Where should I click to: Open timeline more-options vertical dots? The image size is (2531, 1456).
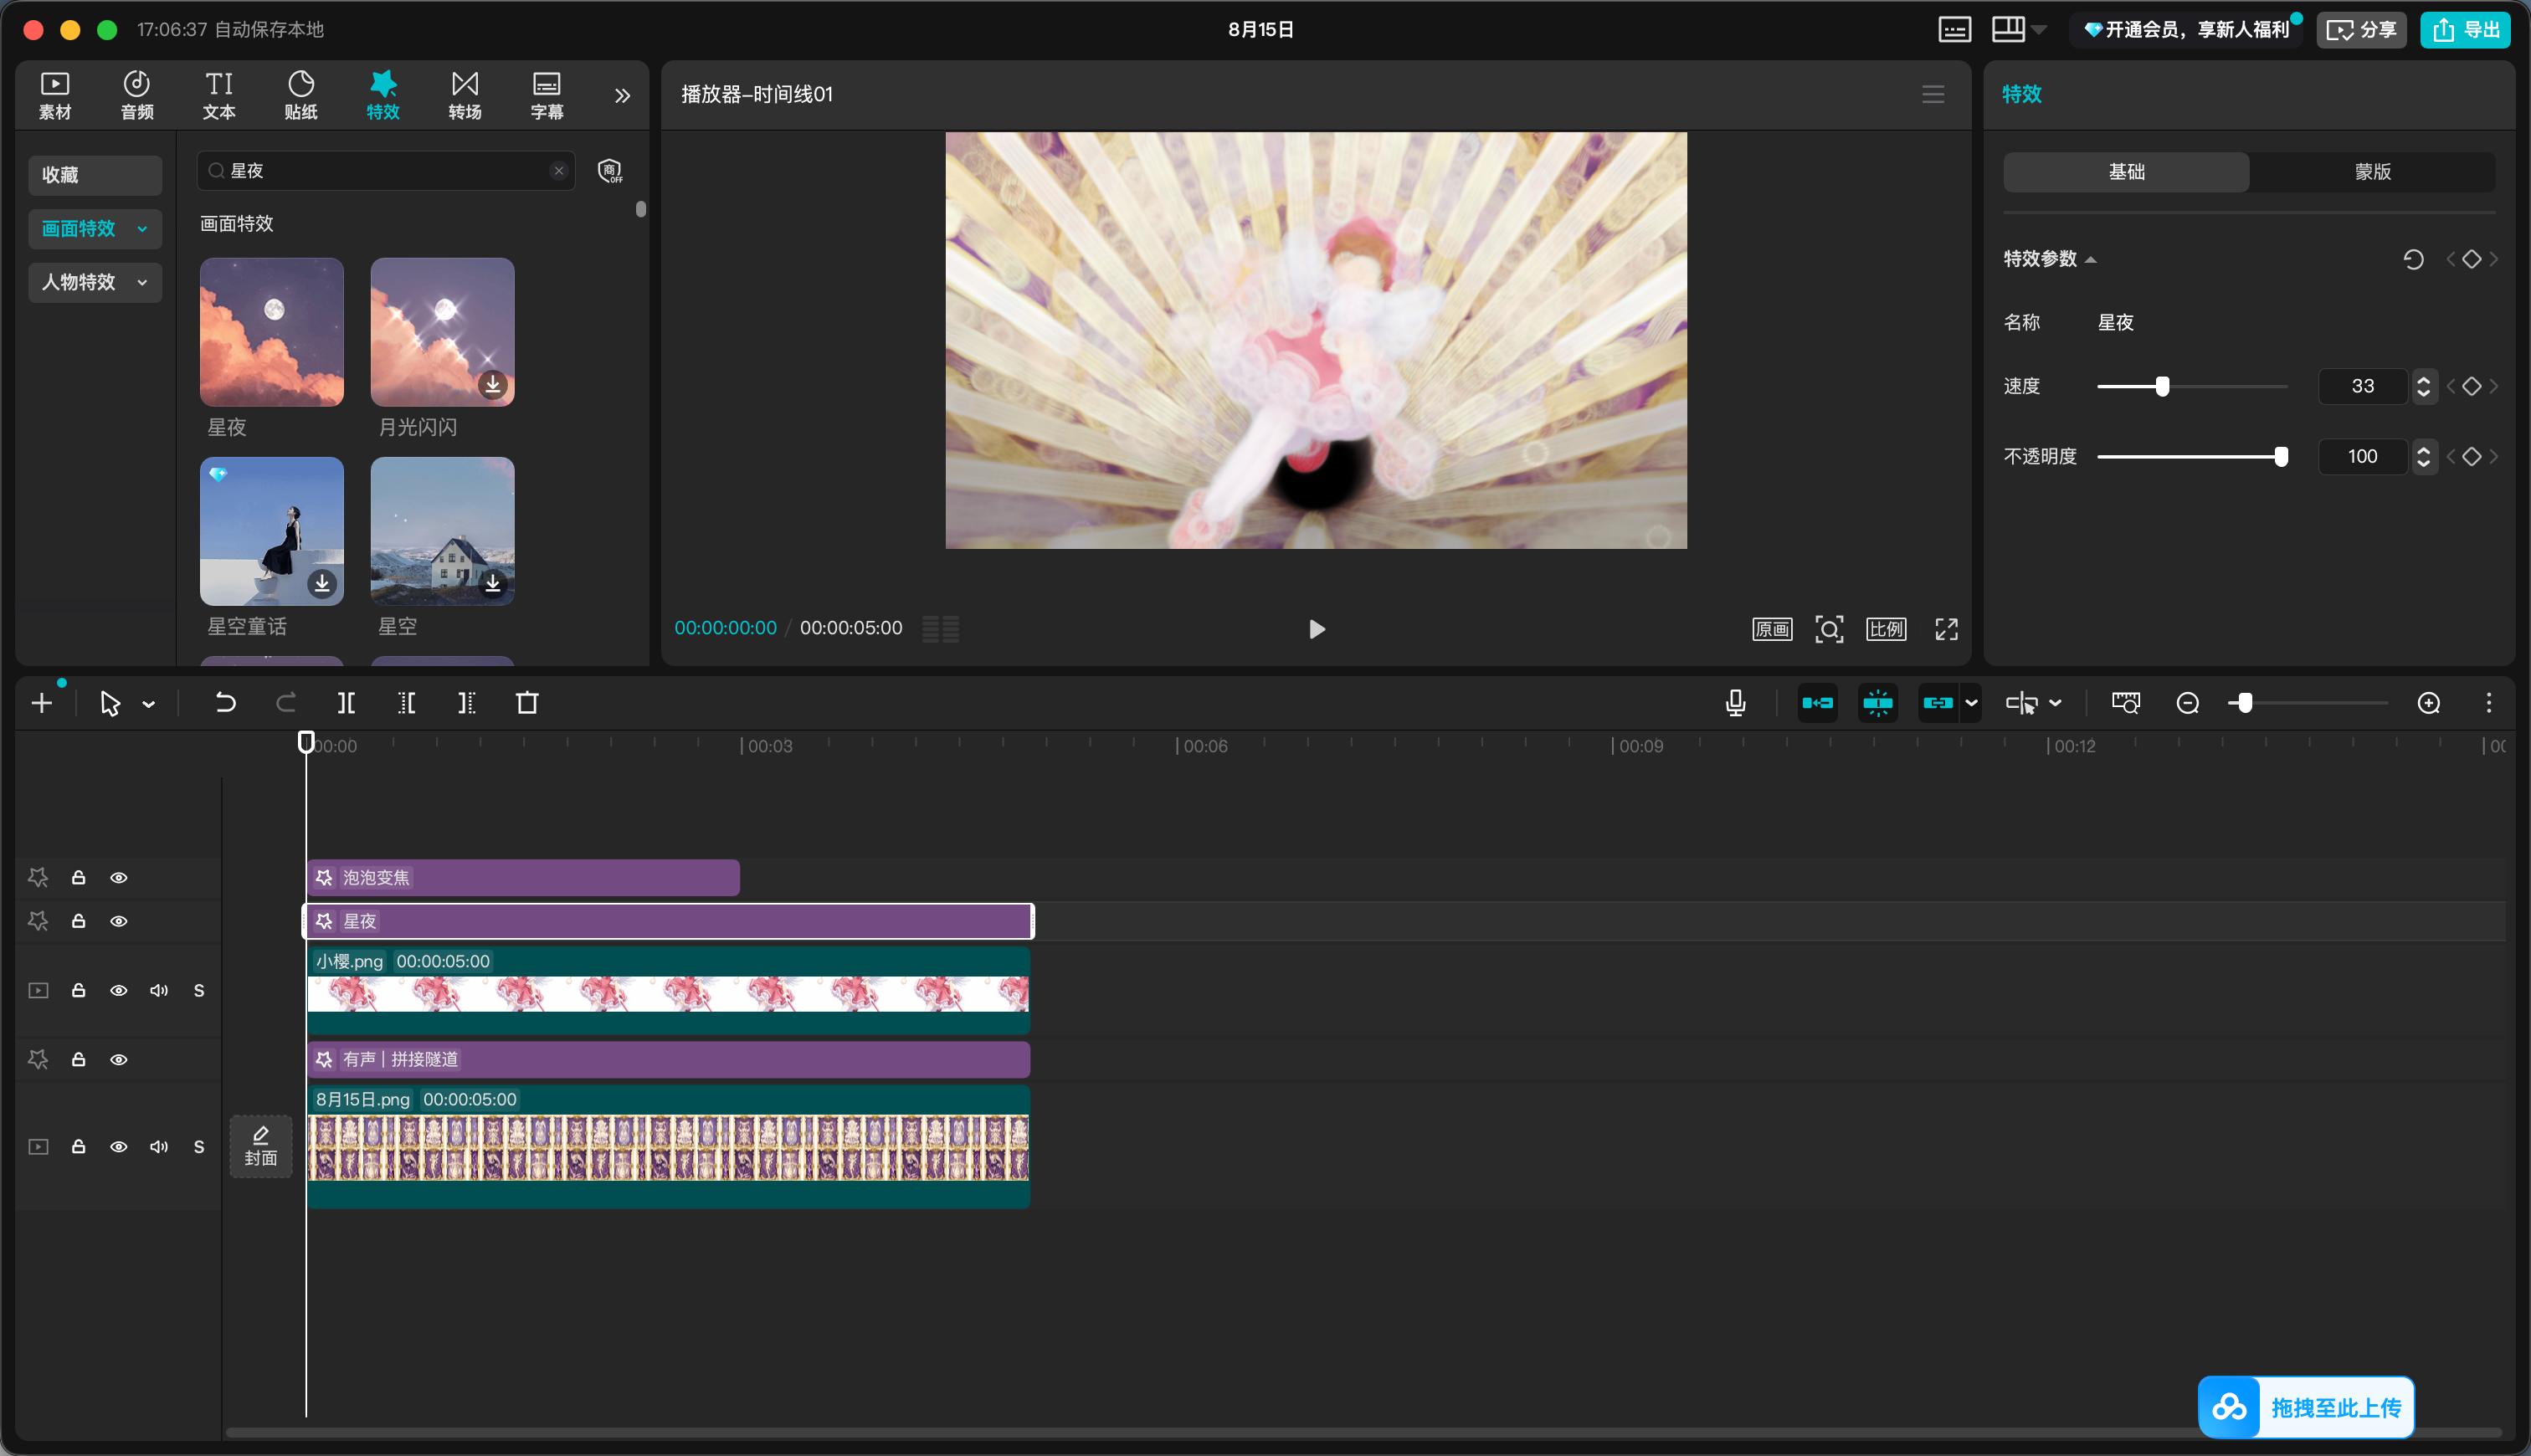2489,703
